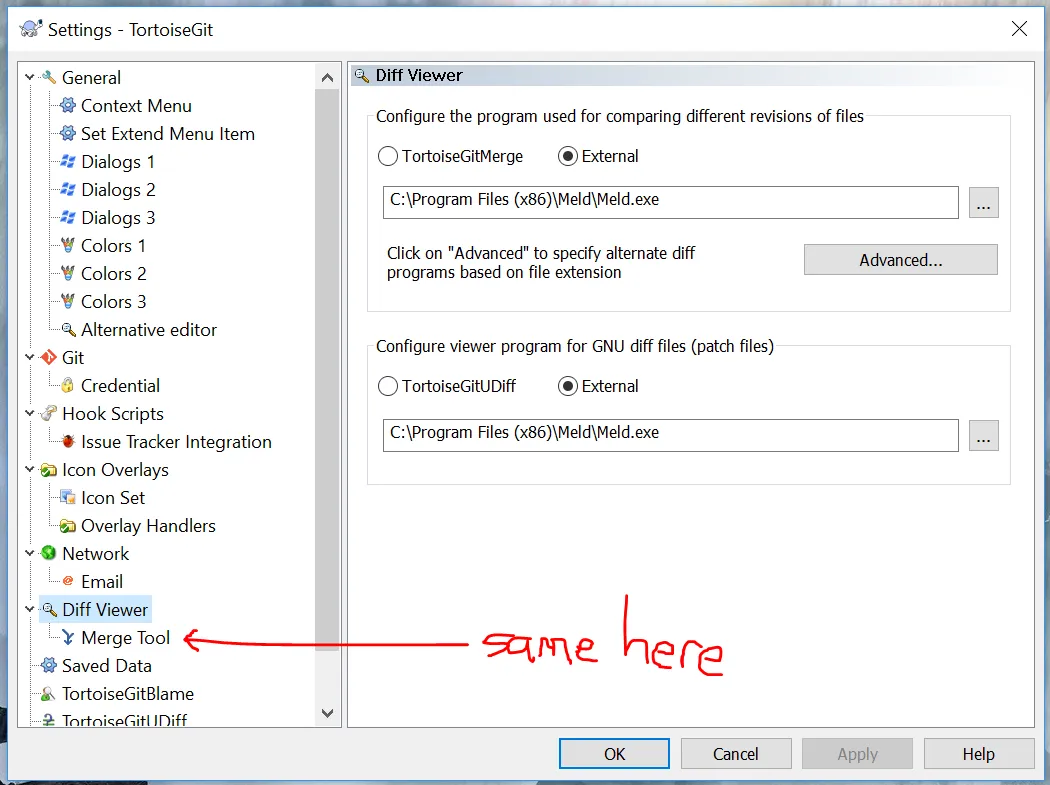The image size is (1050, 785).
Task: Go to Alternative editor settings
Action: 149,330
